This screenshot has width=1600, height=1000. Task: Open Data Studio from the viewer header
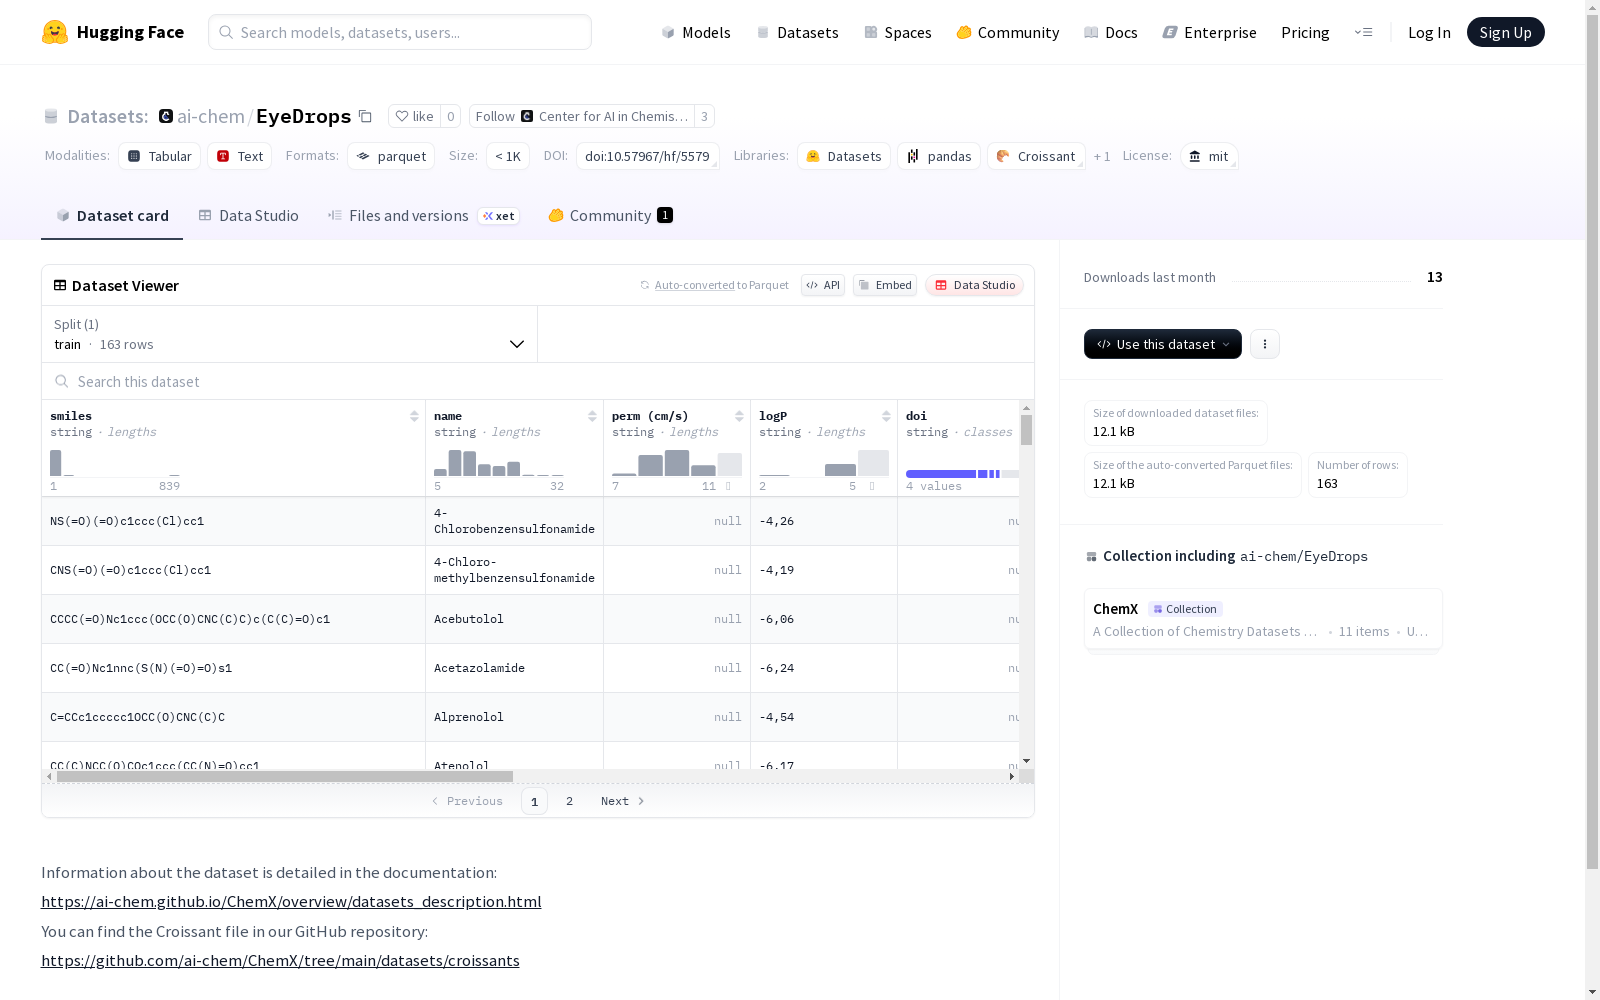tap(974, 285)
